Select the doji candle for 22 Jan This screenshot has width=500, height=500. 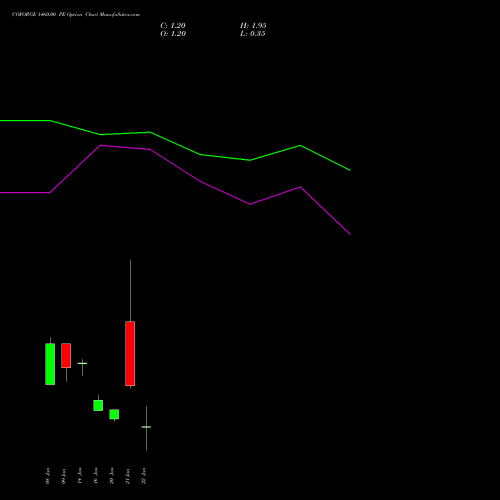[146, 427]
